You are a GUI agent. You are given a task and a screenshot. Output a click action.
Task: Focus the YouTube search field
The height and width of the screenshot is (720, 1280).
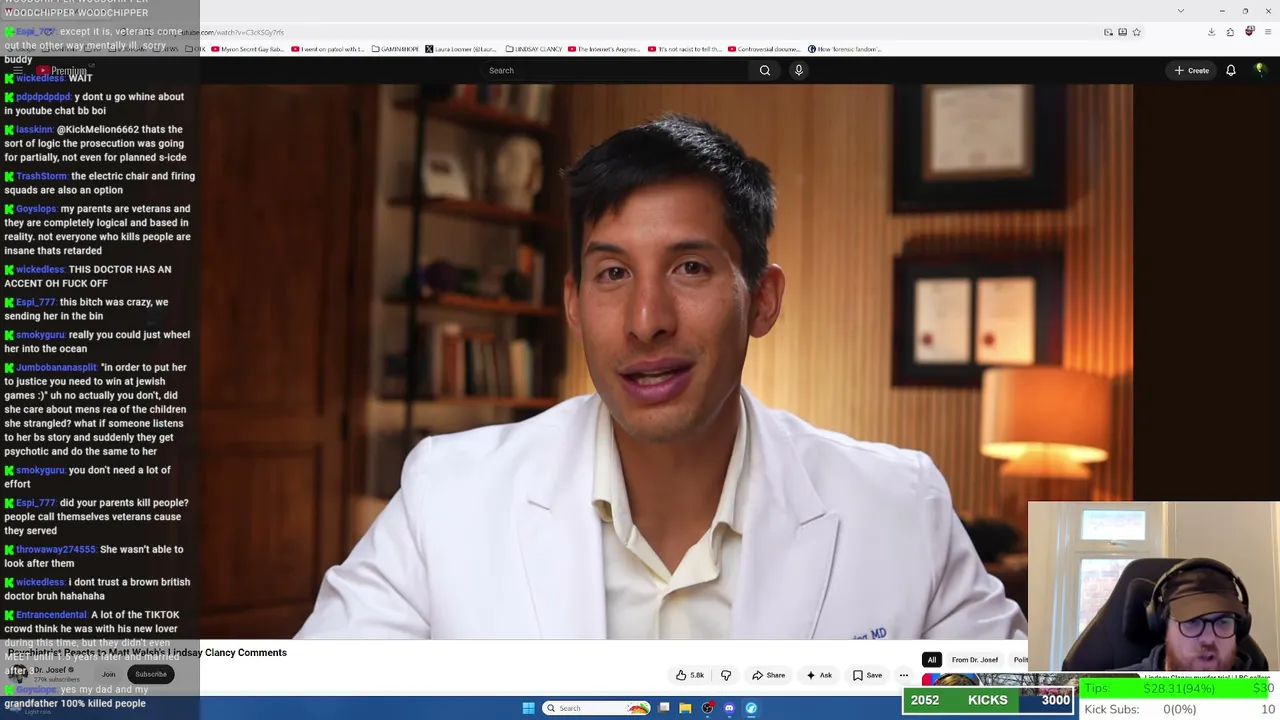tap(615, 70)
